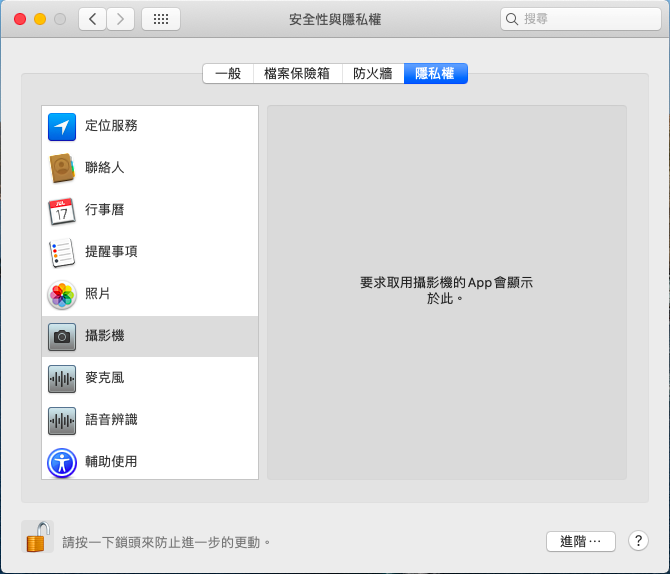
Task: Select 定位服務 text in the list
Action: (x=111, y=125)
